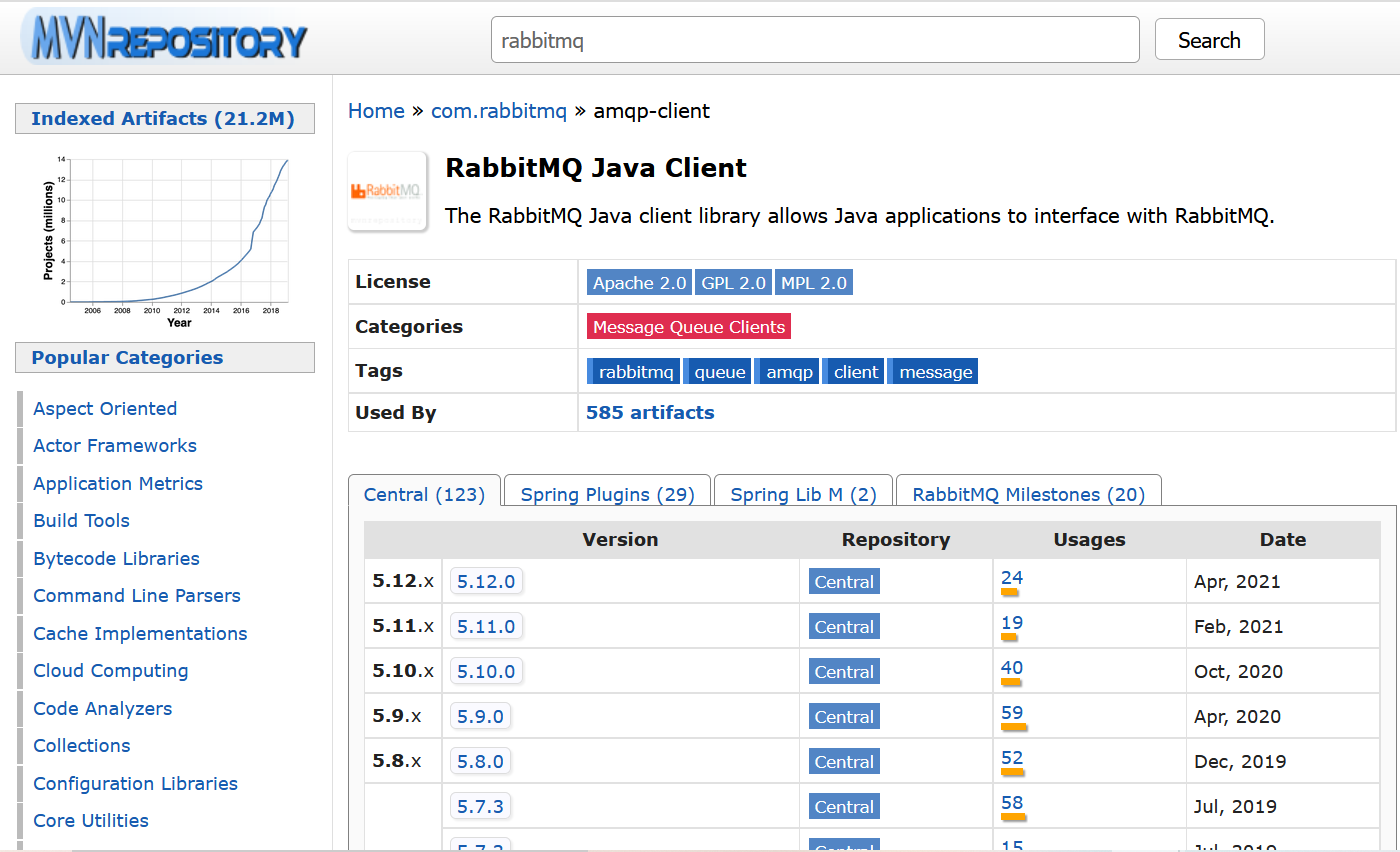Viewport: 1400px width, 852px height.
Task: Open version 5.8.0
Action: pos(480,762)
